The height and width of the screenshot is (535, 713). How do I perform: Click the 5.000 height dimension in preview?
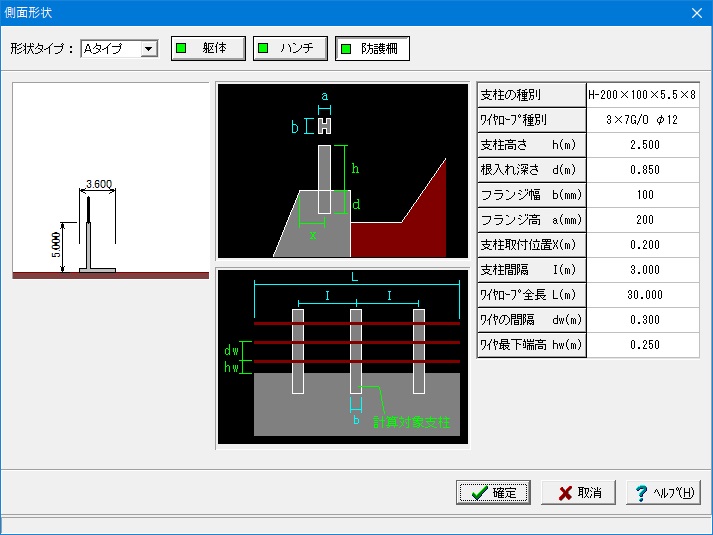click(x=56, y=245)
